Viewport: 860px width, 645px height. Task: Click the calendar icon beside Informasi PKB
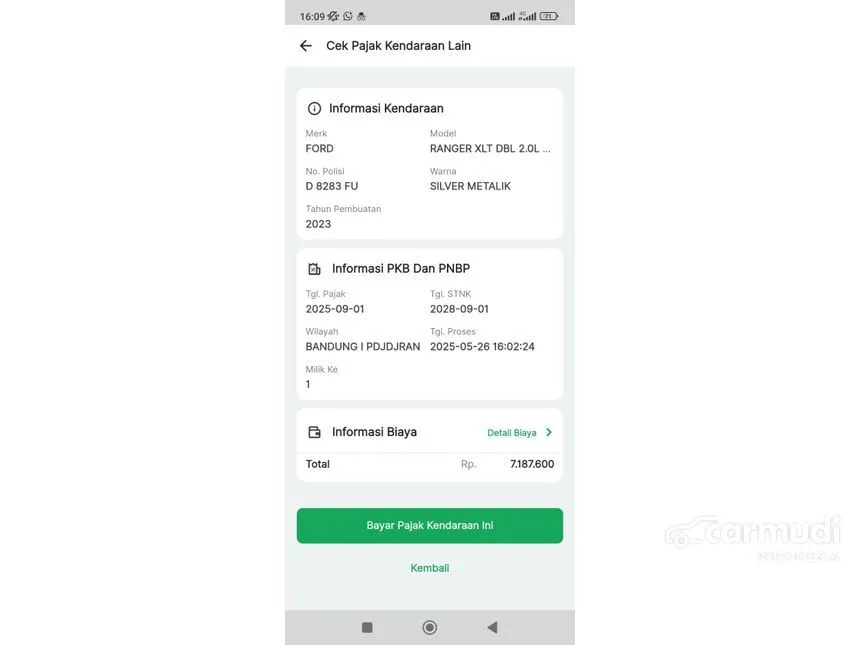point(314,269)
